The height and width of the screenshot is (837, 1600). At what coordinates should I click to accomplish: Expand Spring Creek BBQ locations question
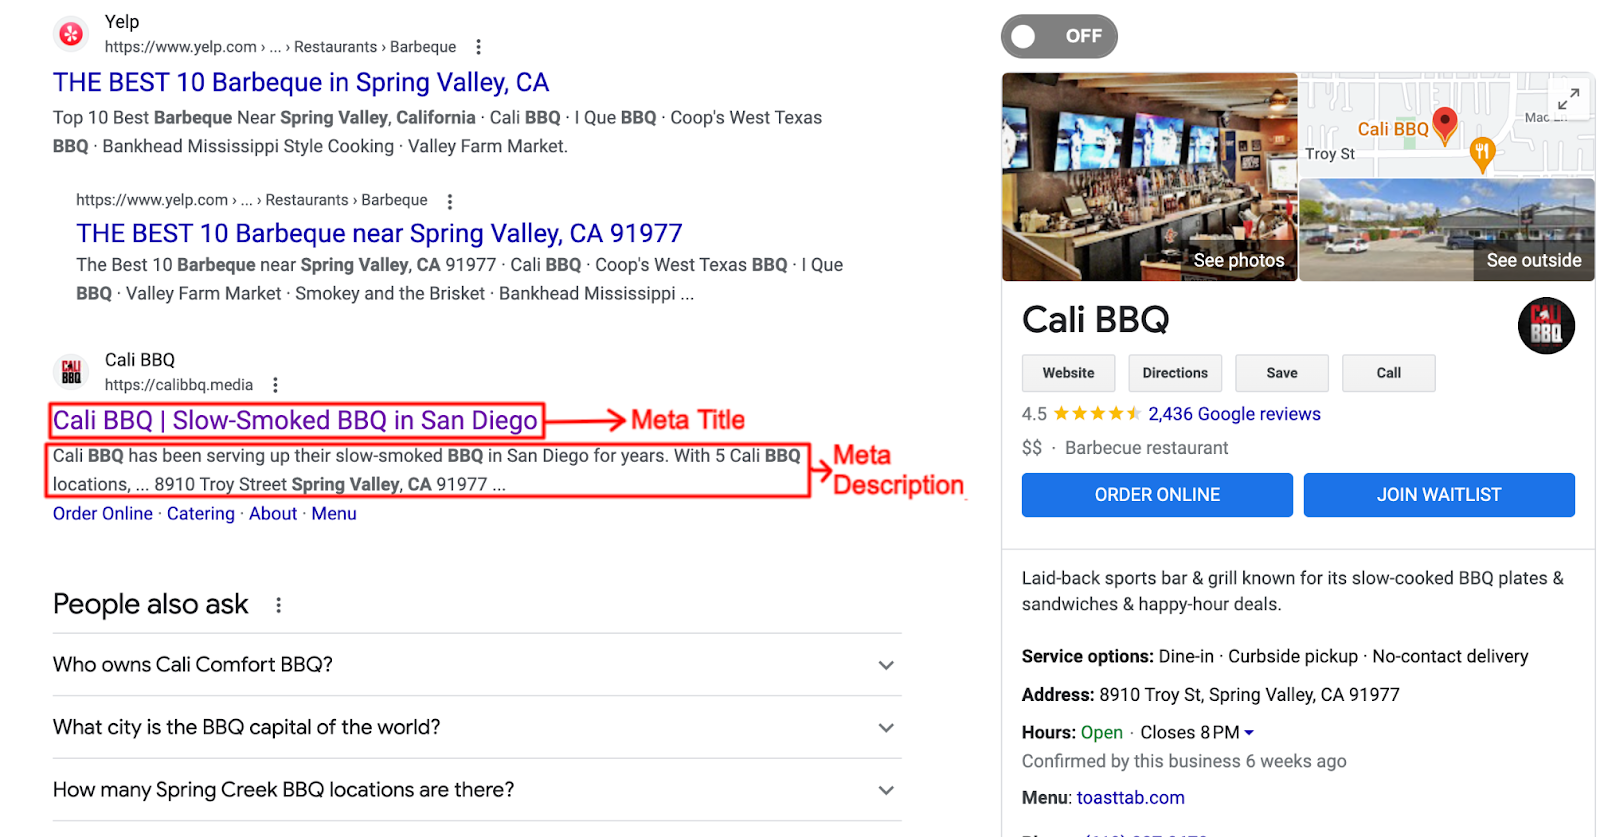pyautogui.click(x=886, y=790)
